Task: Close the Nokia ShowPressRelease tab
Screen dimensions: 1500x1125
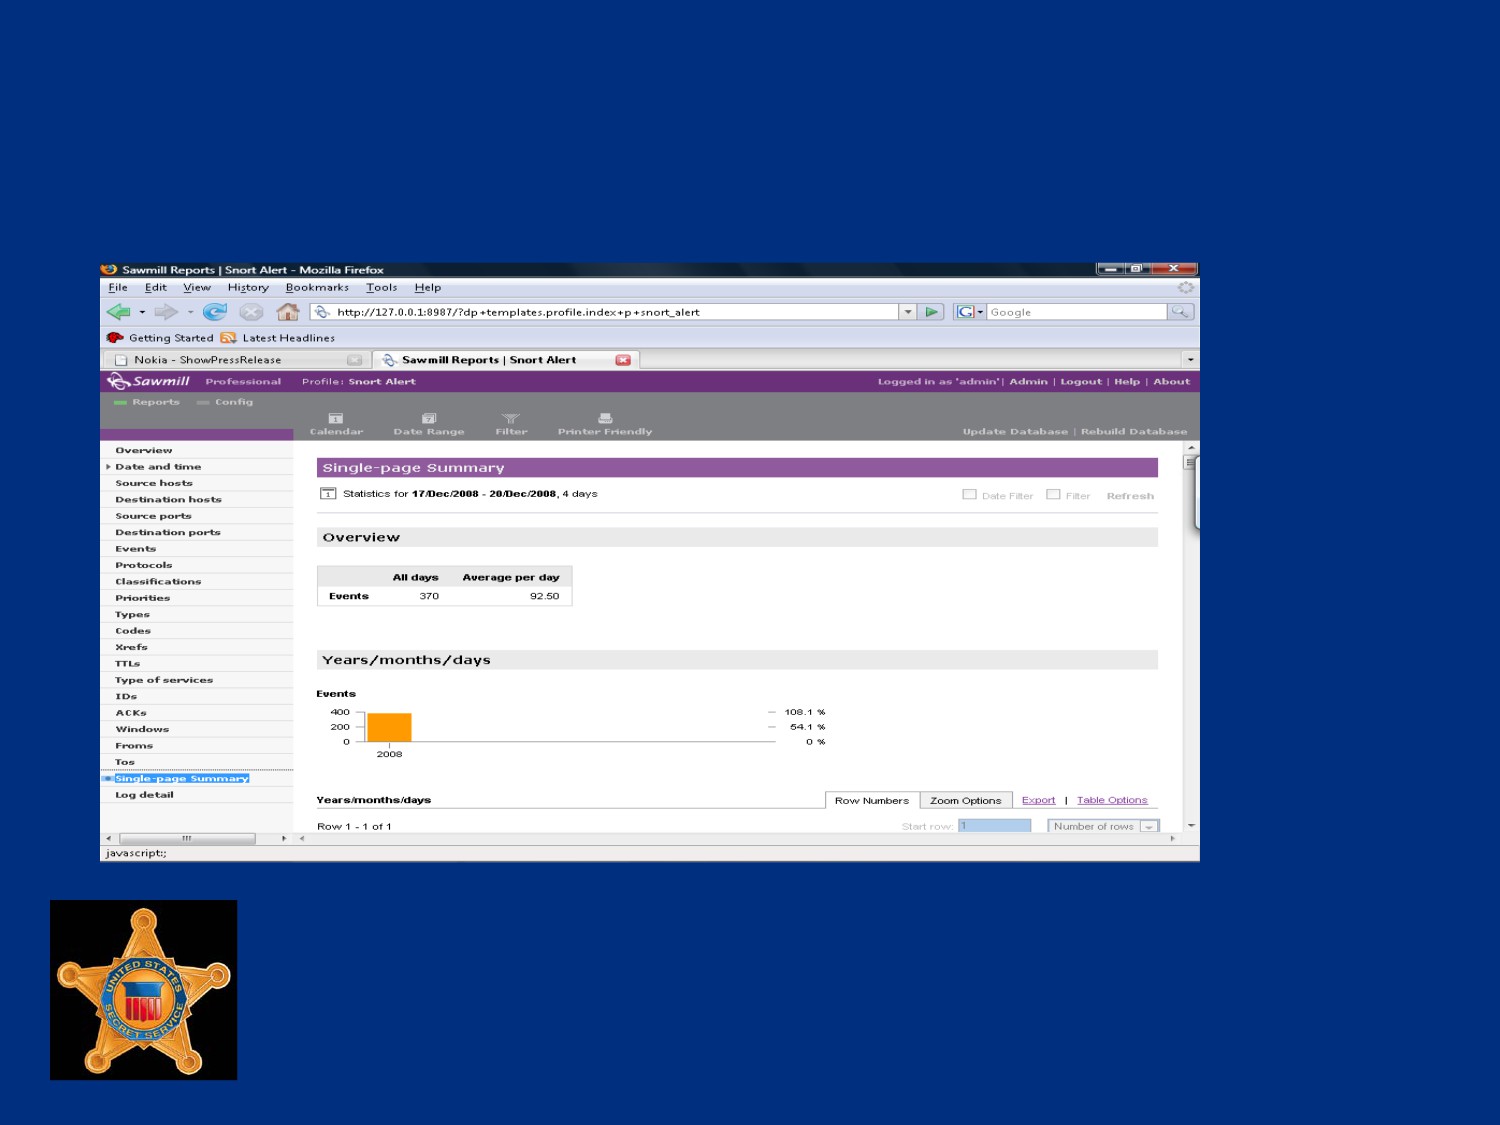Action: point(354,360)
